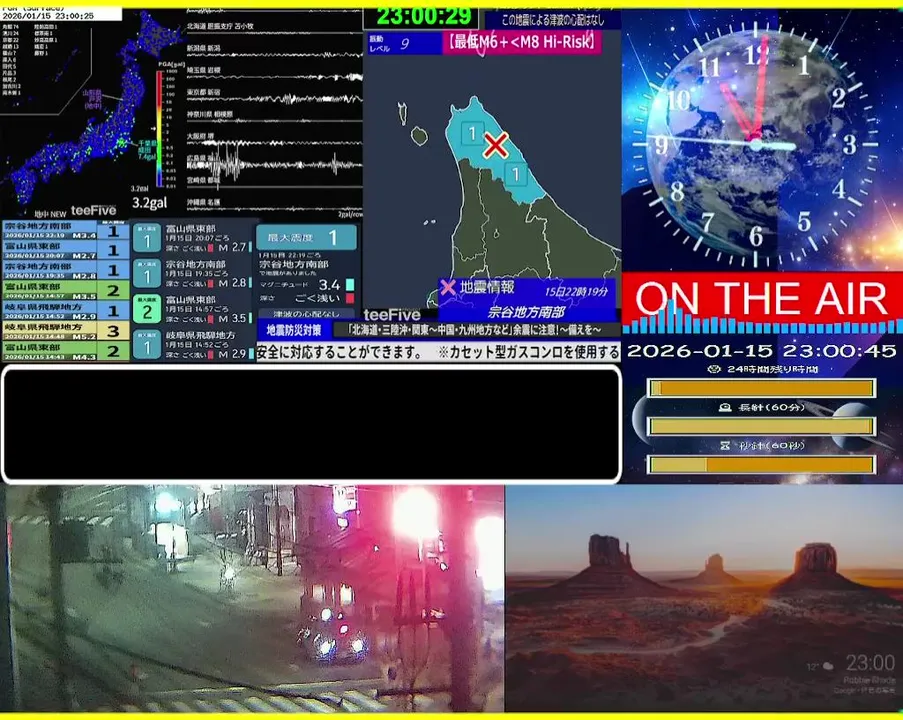Click the intensity 1 badge beside 1月15日 14:52ごろ
The image size is (903, 720).
click(147, 344)
